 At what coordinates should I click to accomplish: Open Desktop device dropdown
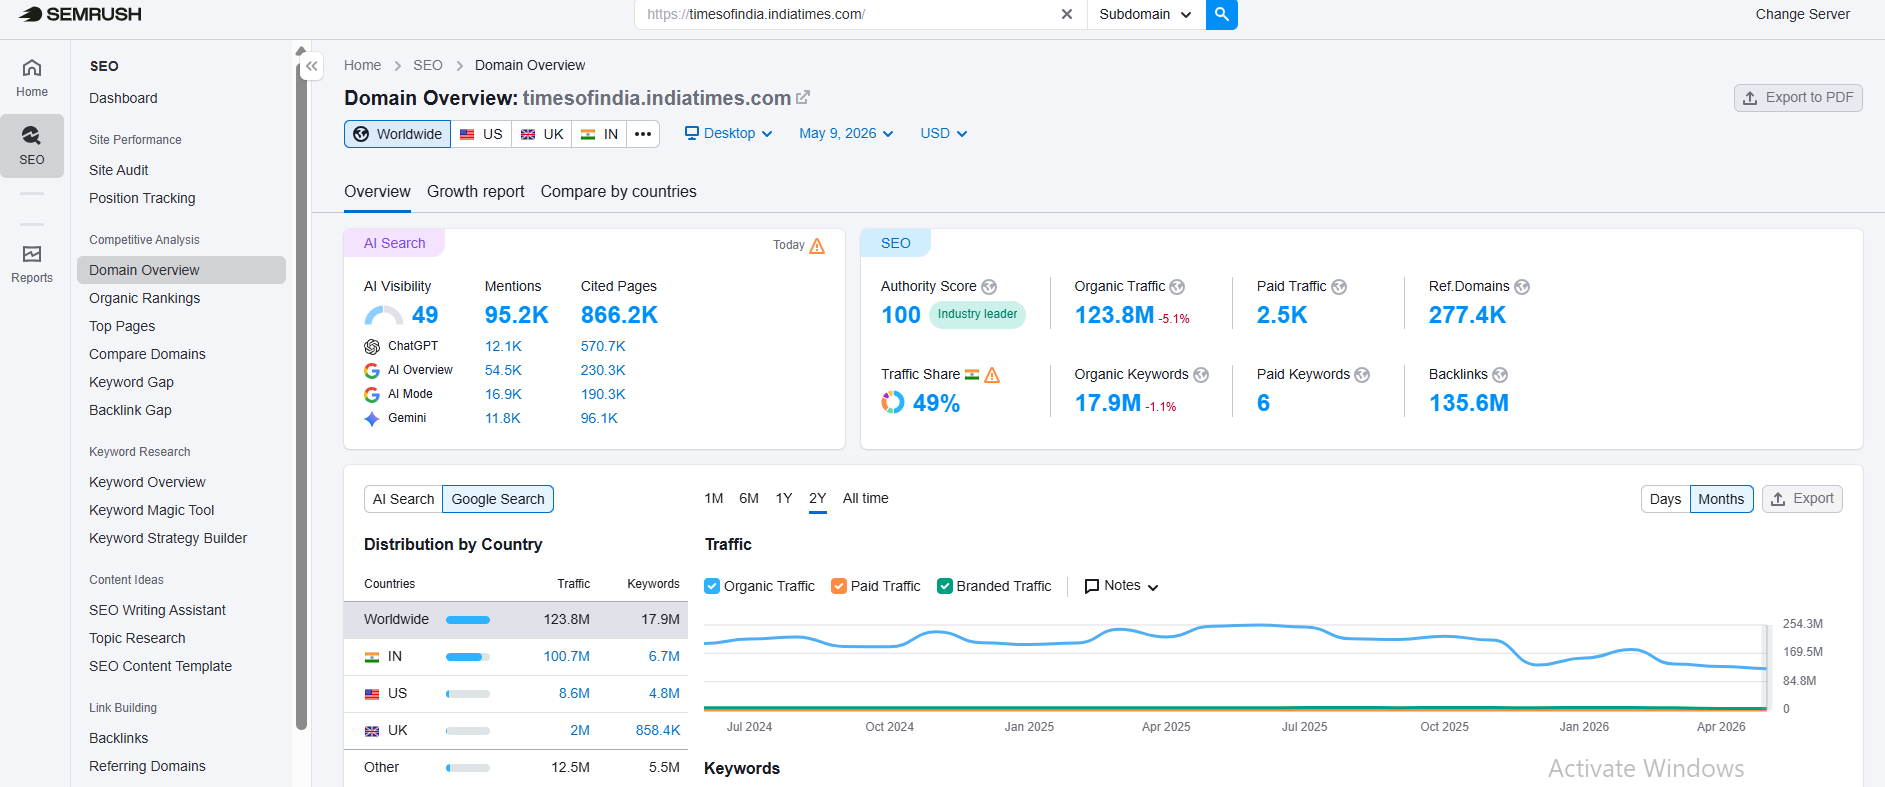point(729,133)
